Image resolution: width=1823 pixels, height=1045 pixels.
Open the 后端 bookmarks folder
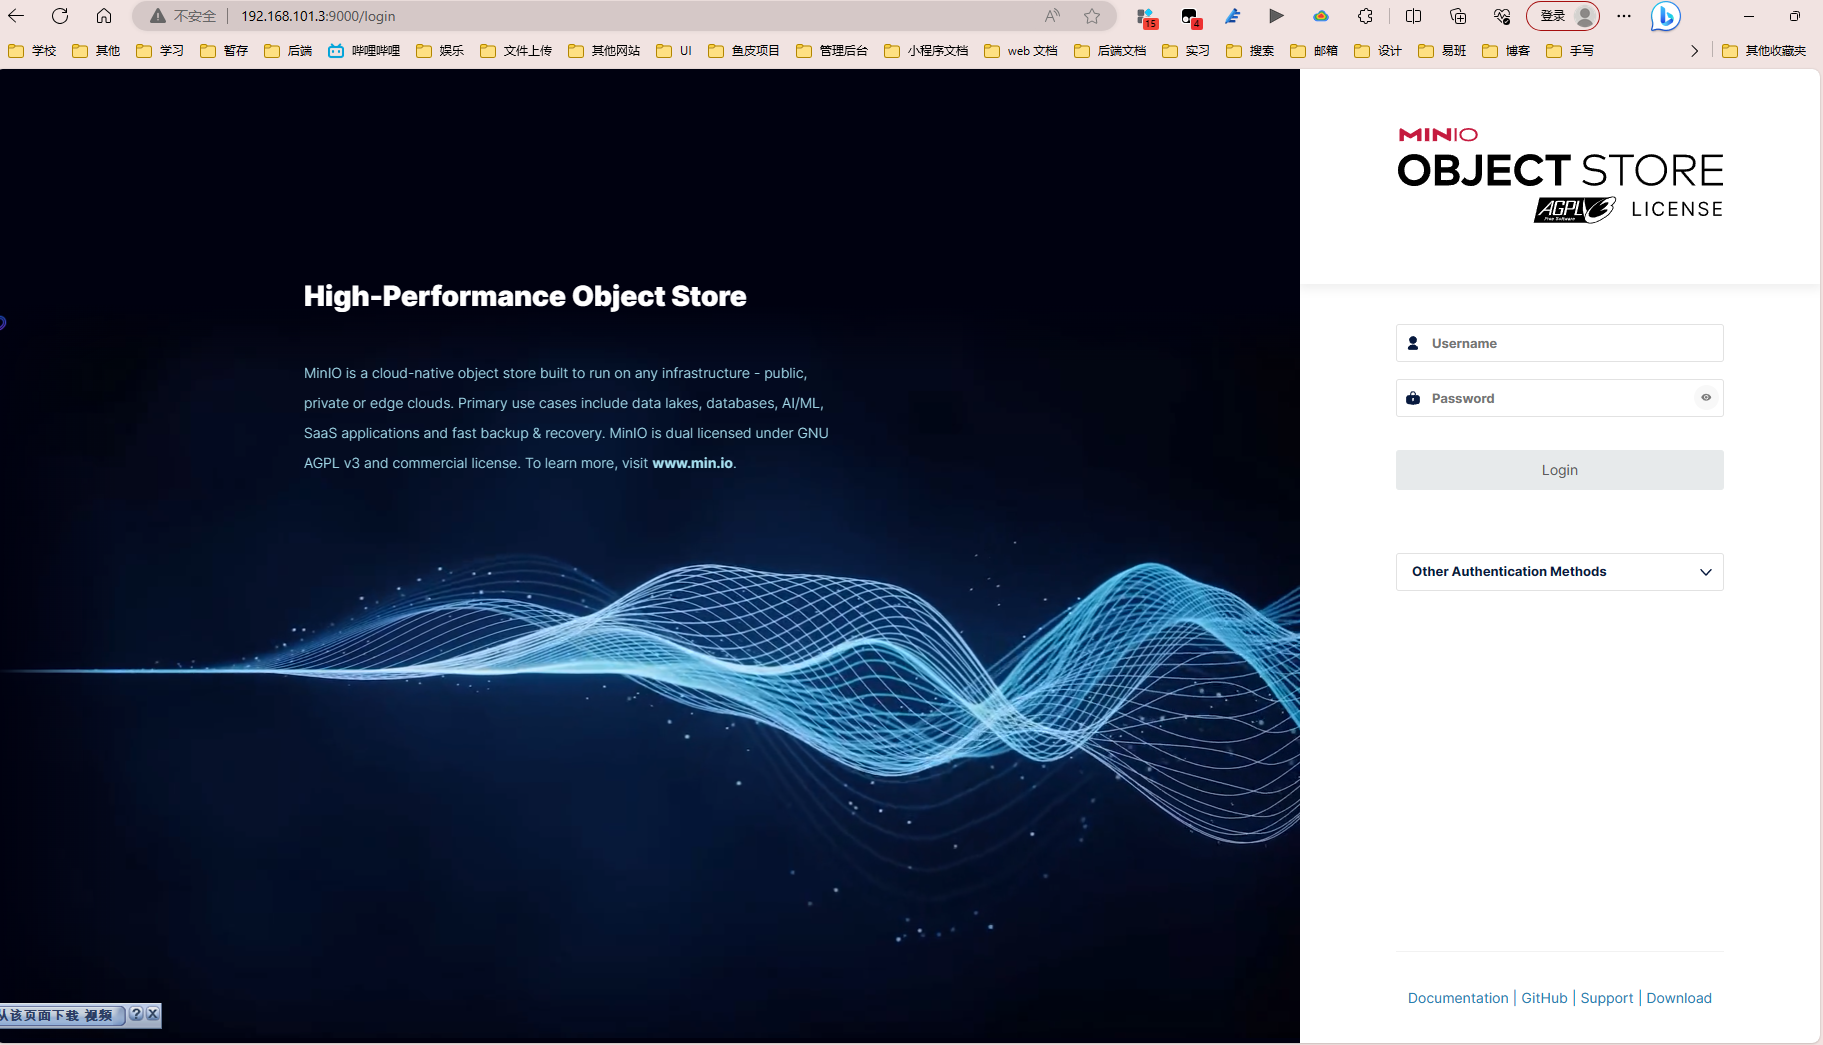(288, 51)
